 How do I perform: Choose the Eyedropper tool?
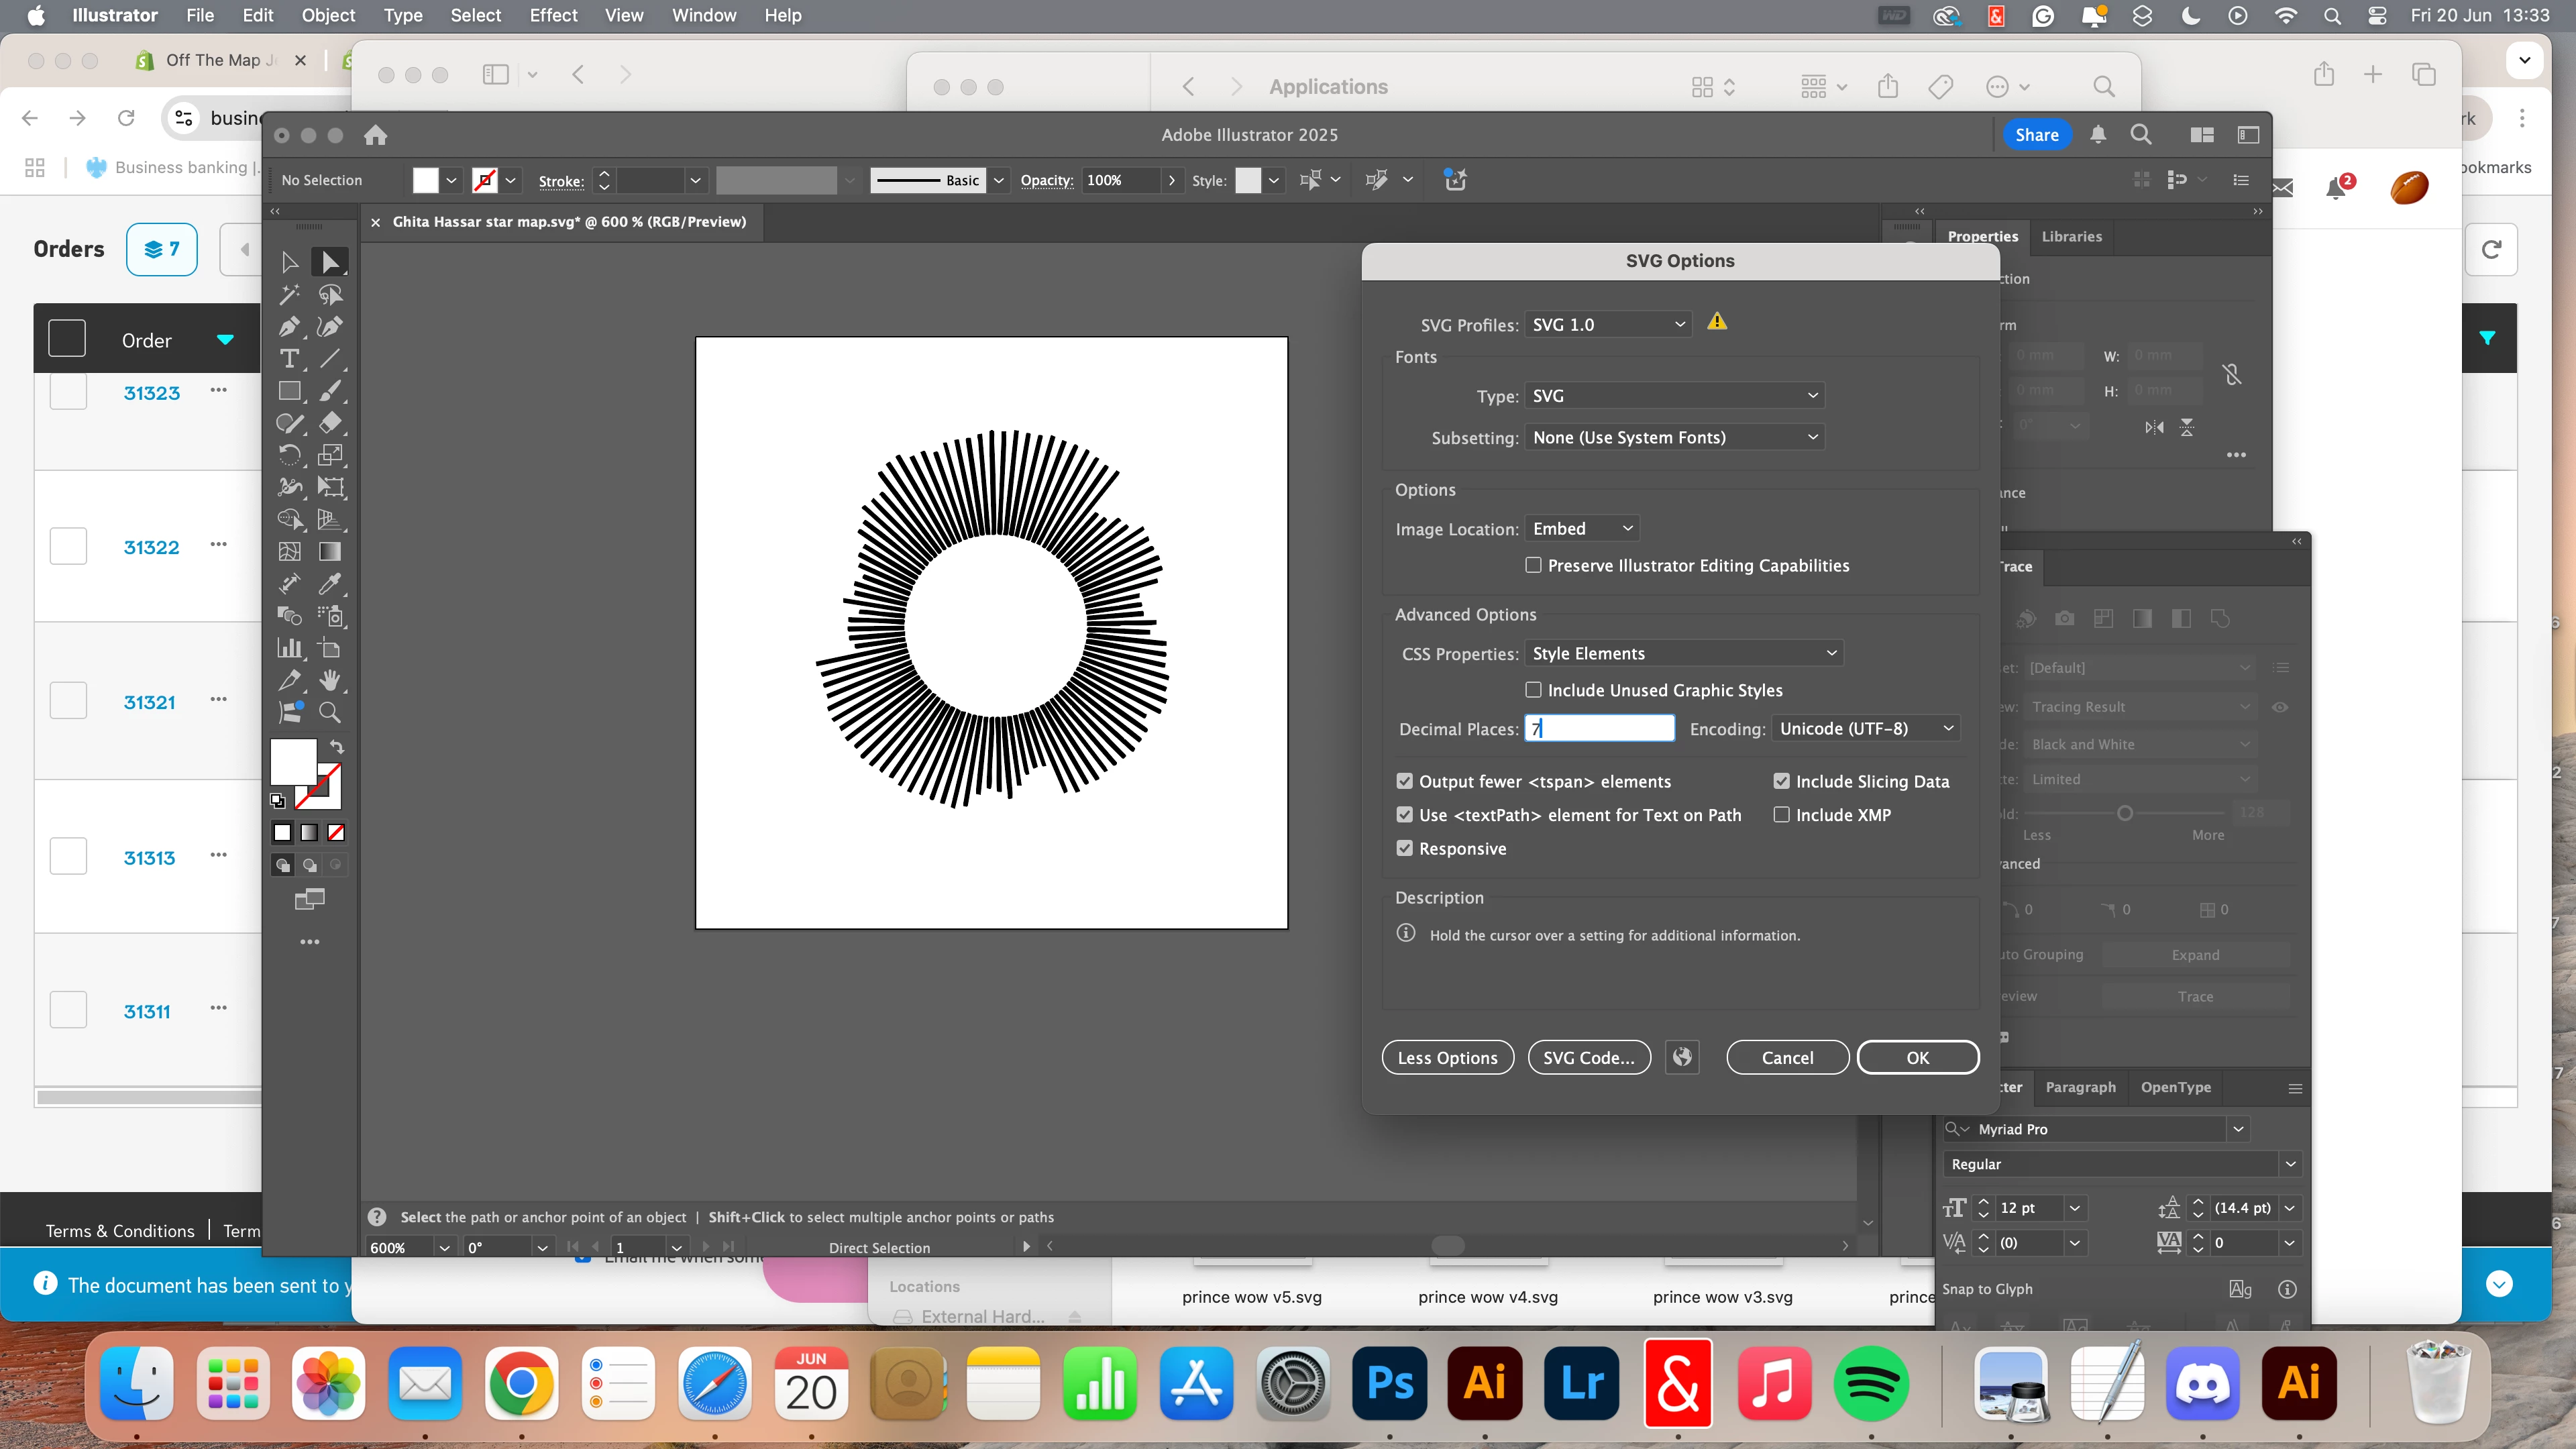[330, 584]
